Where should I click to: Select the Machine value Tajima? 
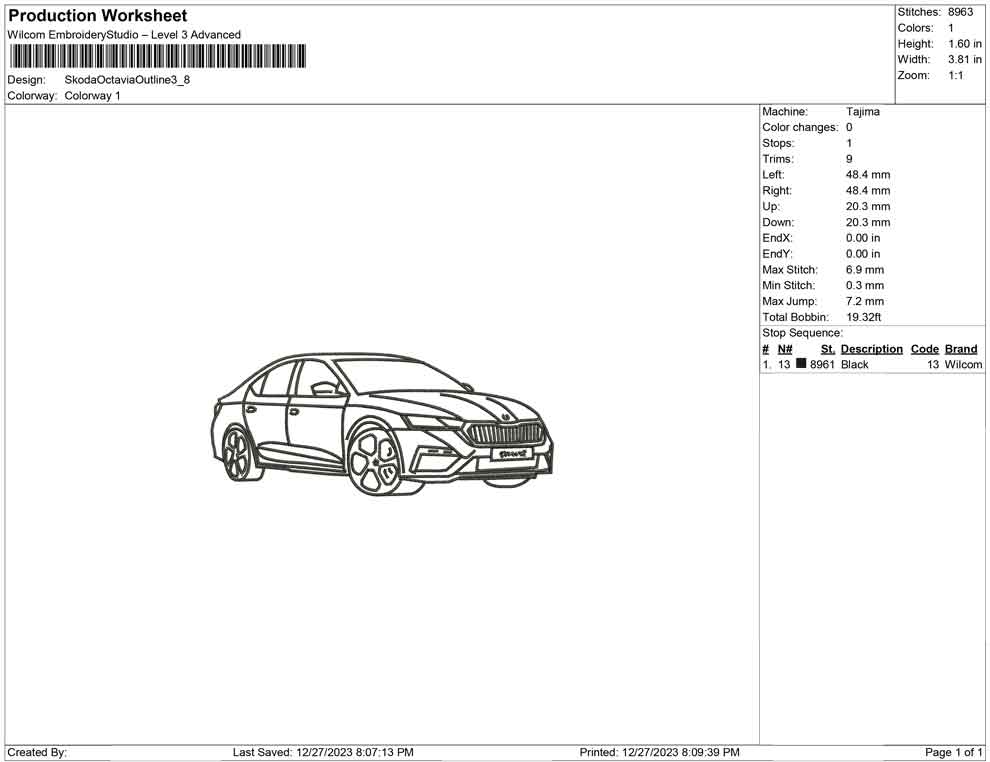click(x=862, y=112)
